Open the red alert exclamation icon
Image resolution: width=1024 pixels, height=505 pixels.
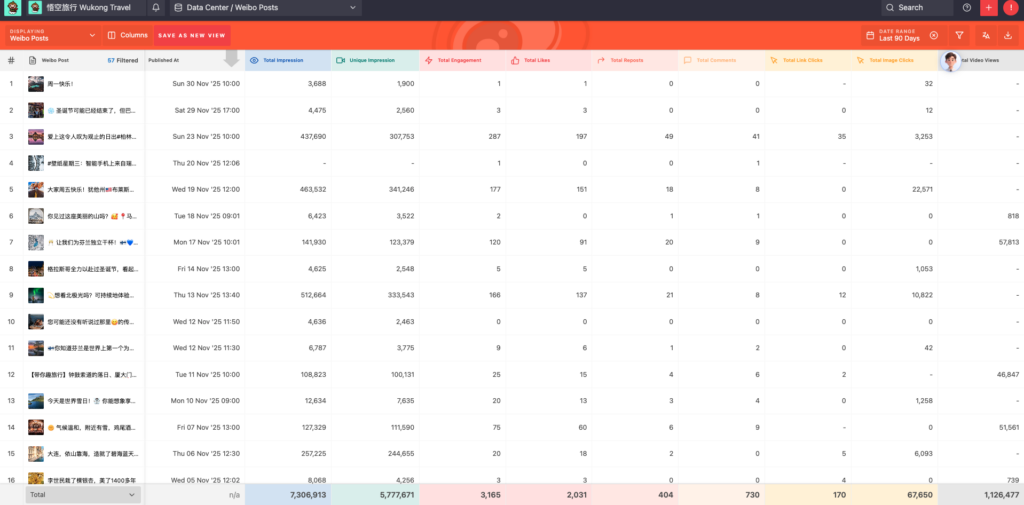tap(1010, 7)
